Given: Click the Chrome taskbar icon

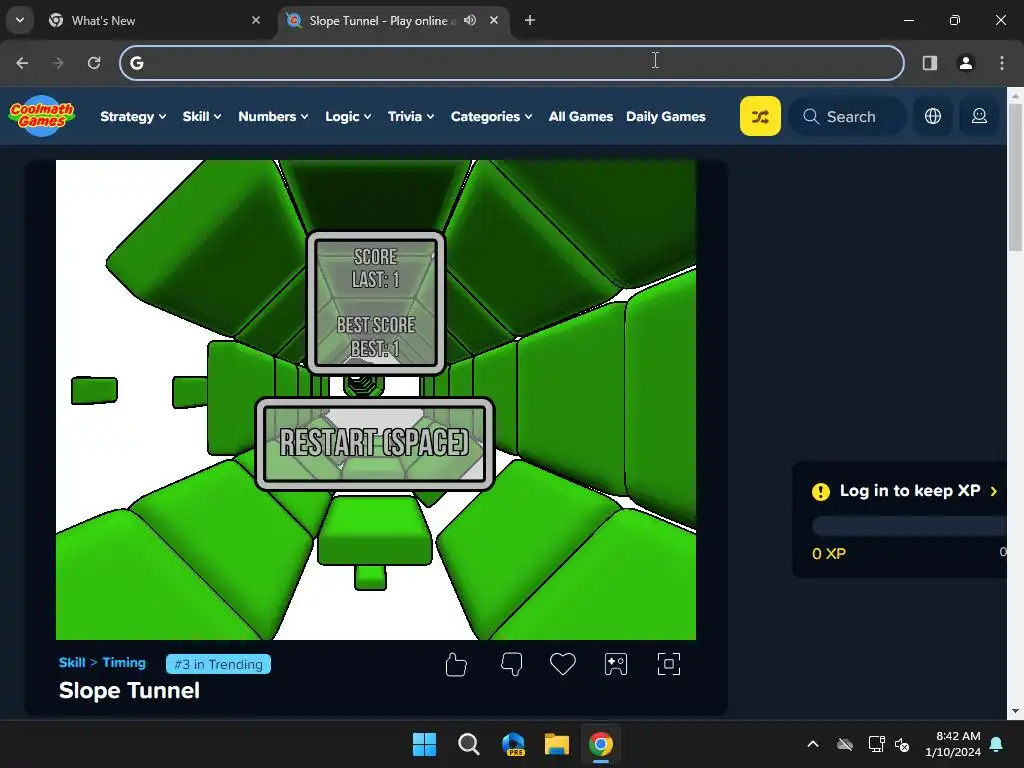Looking at the screenshot, I should tap(601, 744).
